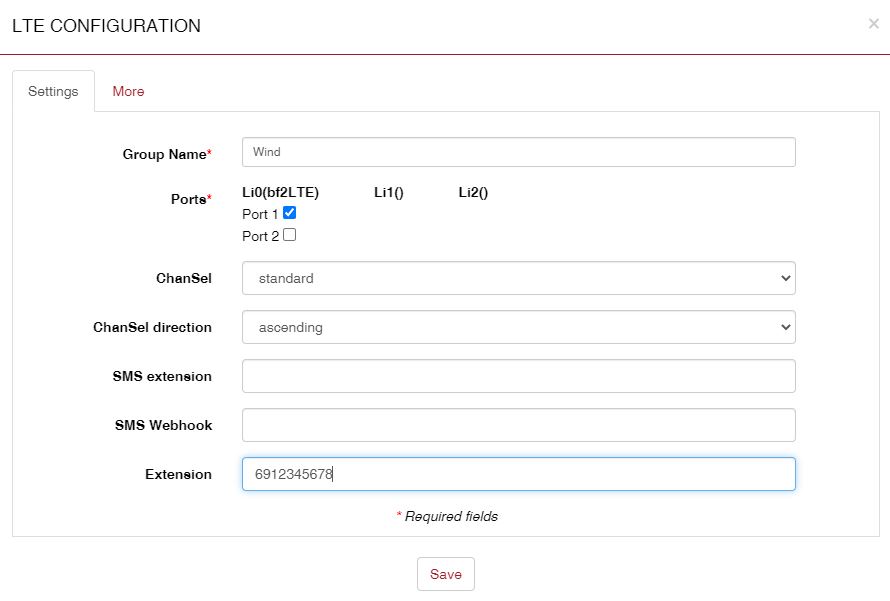890x601 pixels.
Task: Click into the SMS Webhook input box
Action: [x=518, y=425]
